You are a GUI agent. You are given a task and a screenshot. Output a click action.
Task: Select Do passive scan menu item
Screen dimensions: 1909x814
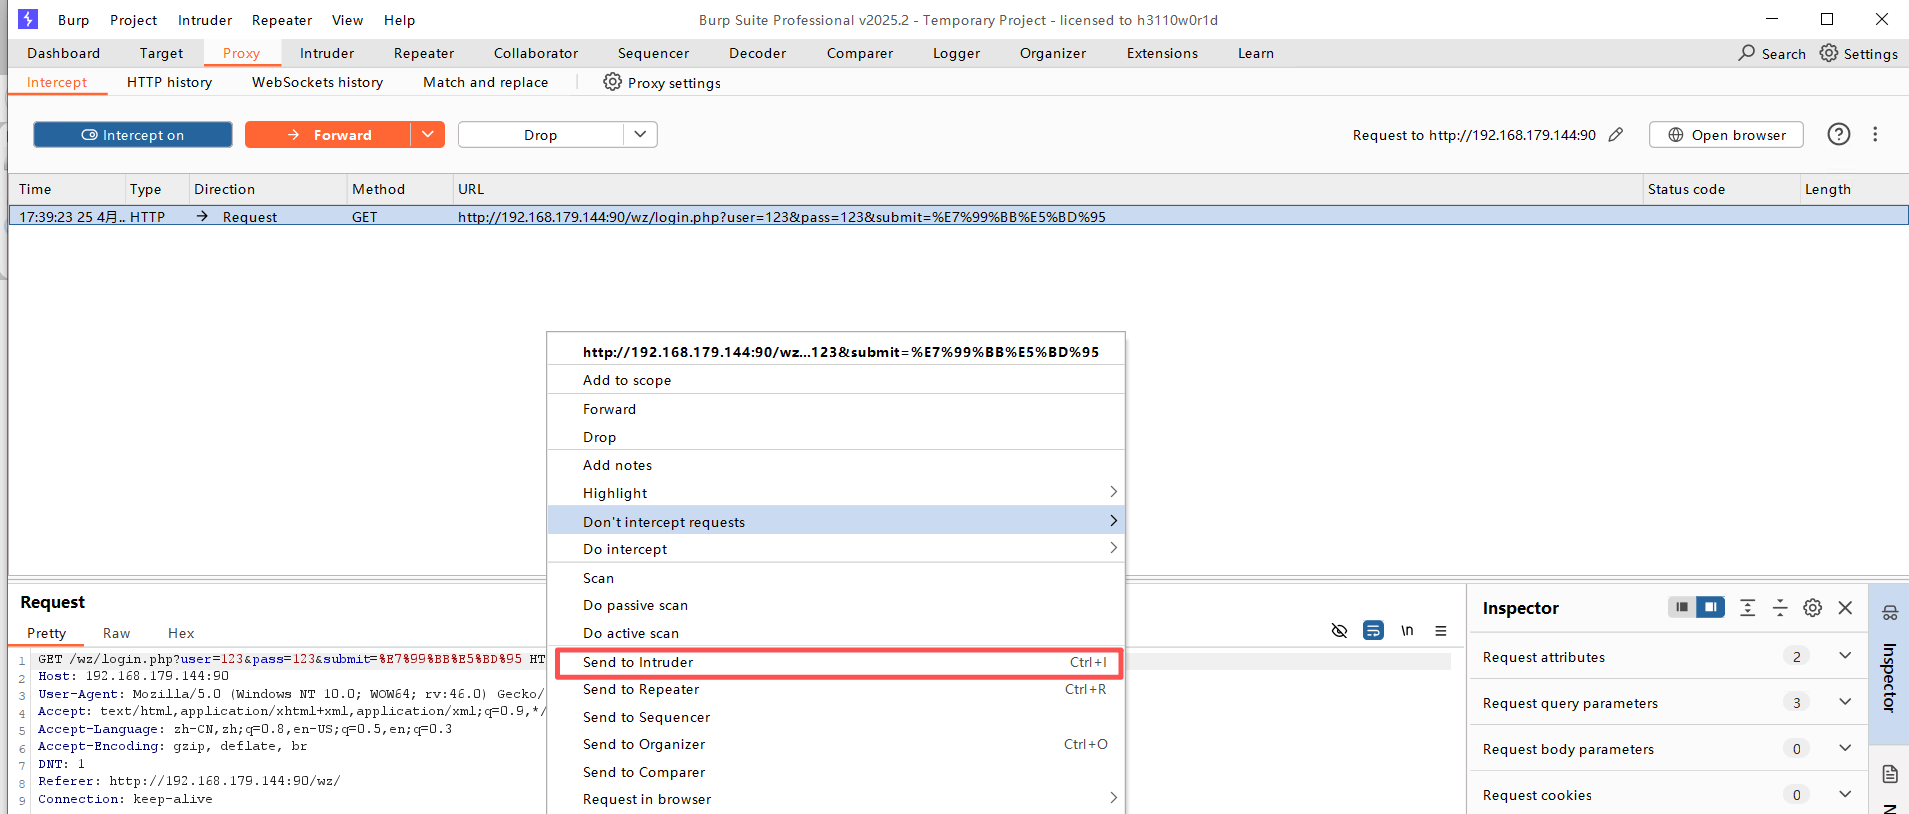(836, 605)
